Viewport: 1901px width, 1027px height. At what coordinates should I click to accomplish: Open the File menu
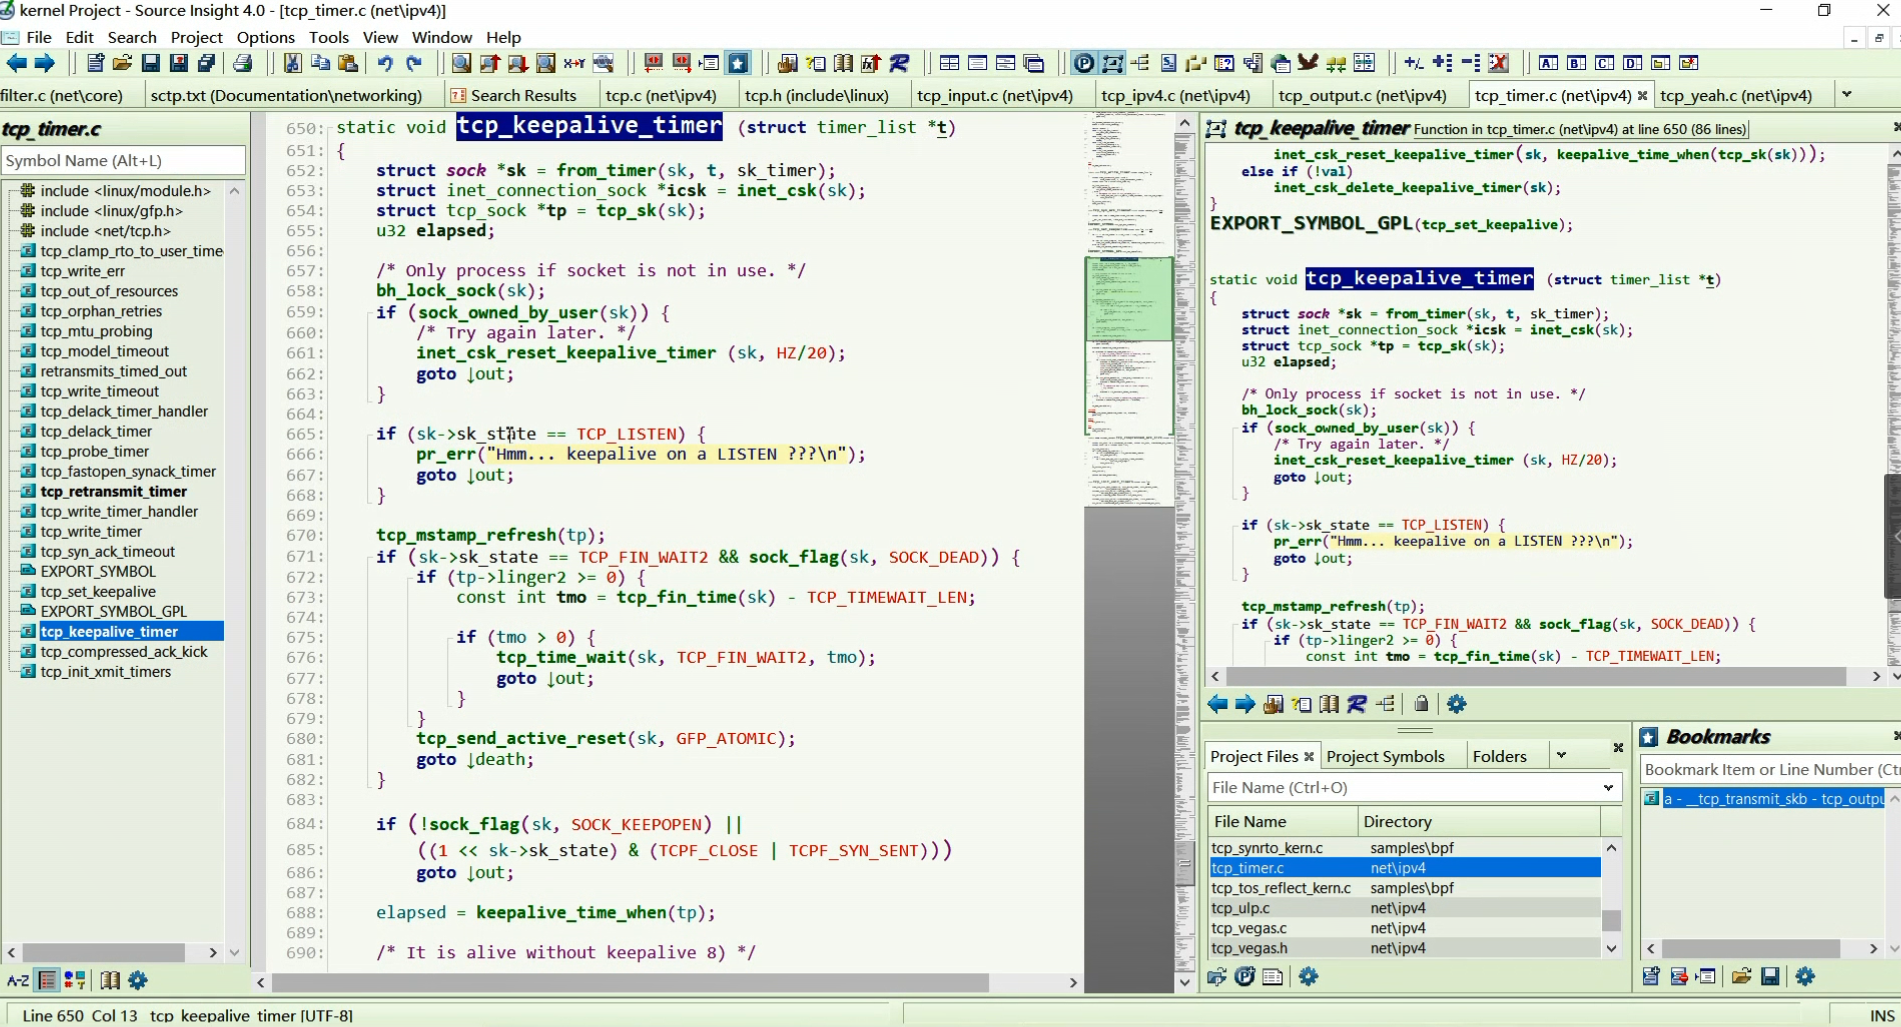pyautogui.click(x=39, y=37)
